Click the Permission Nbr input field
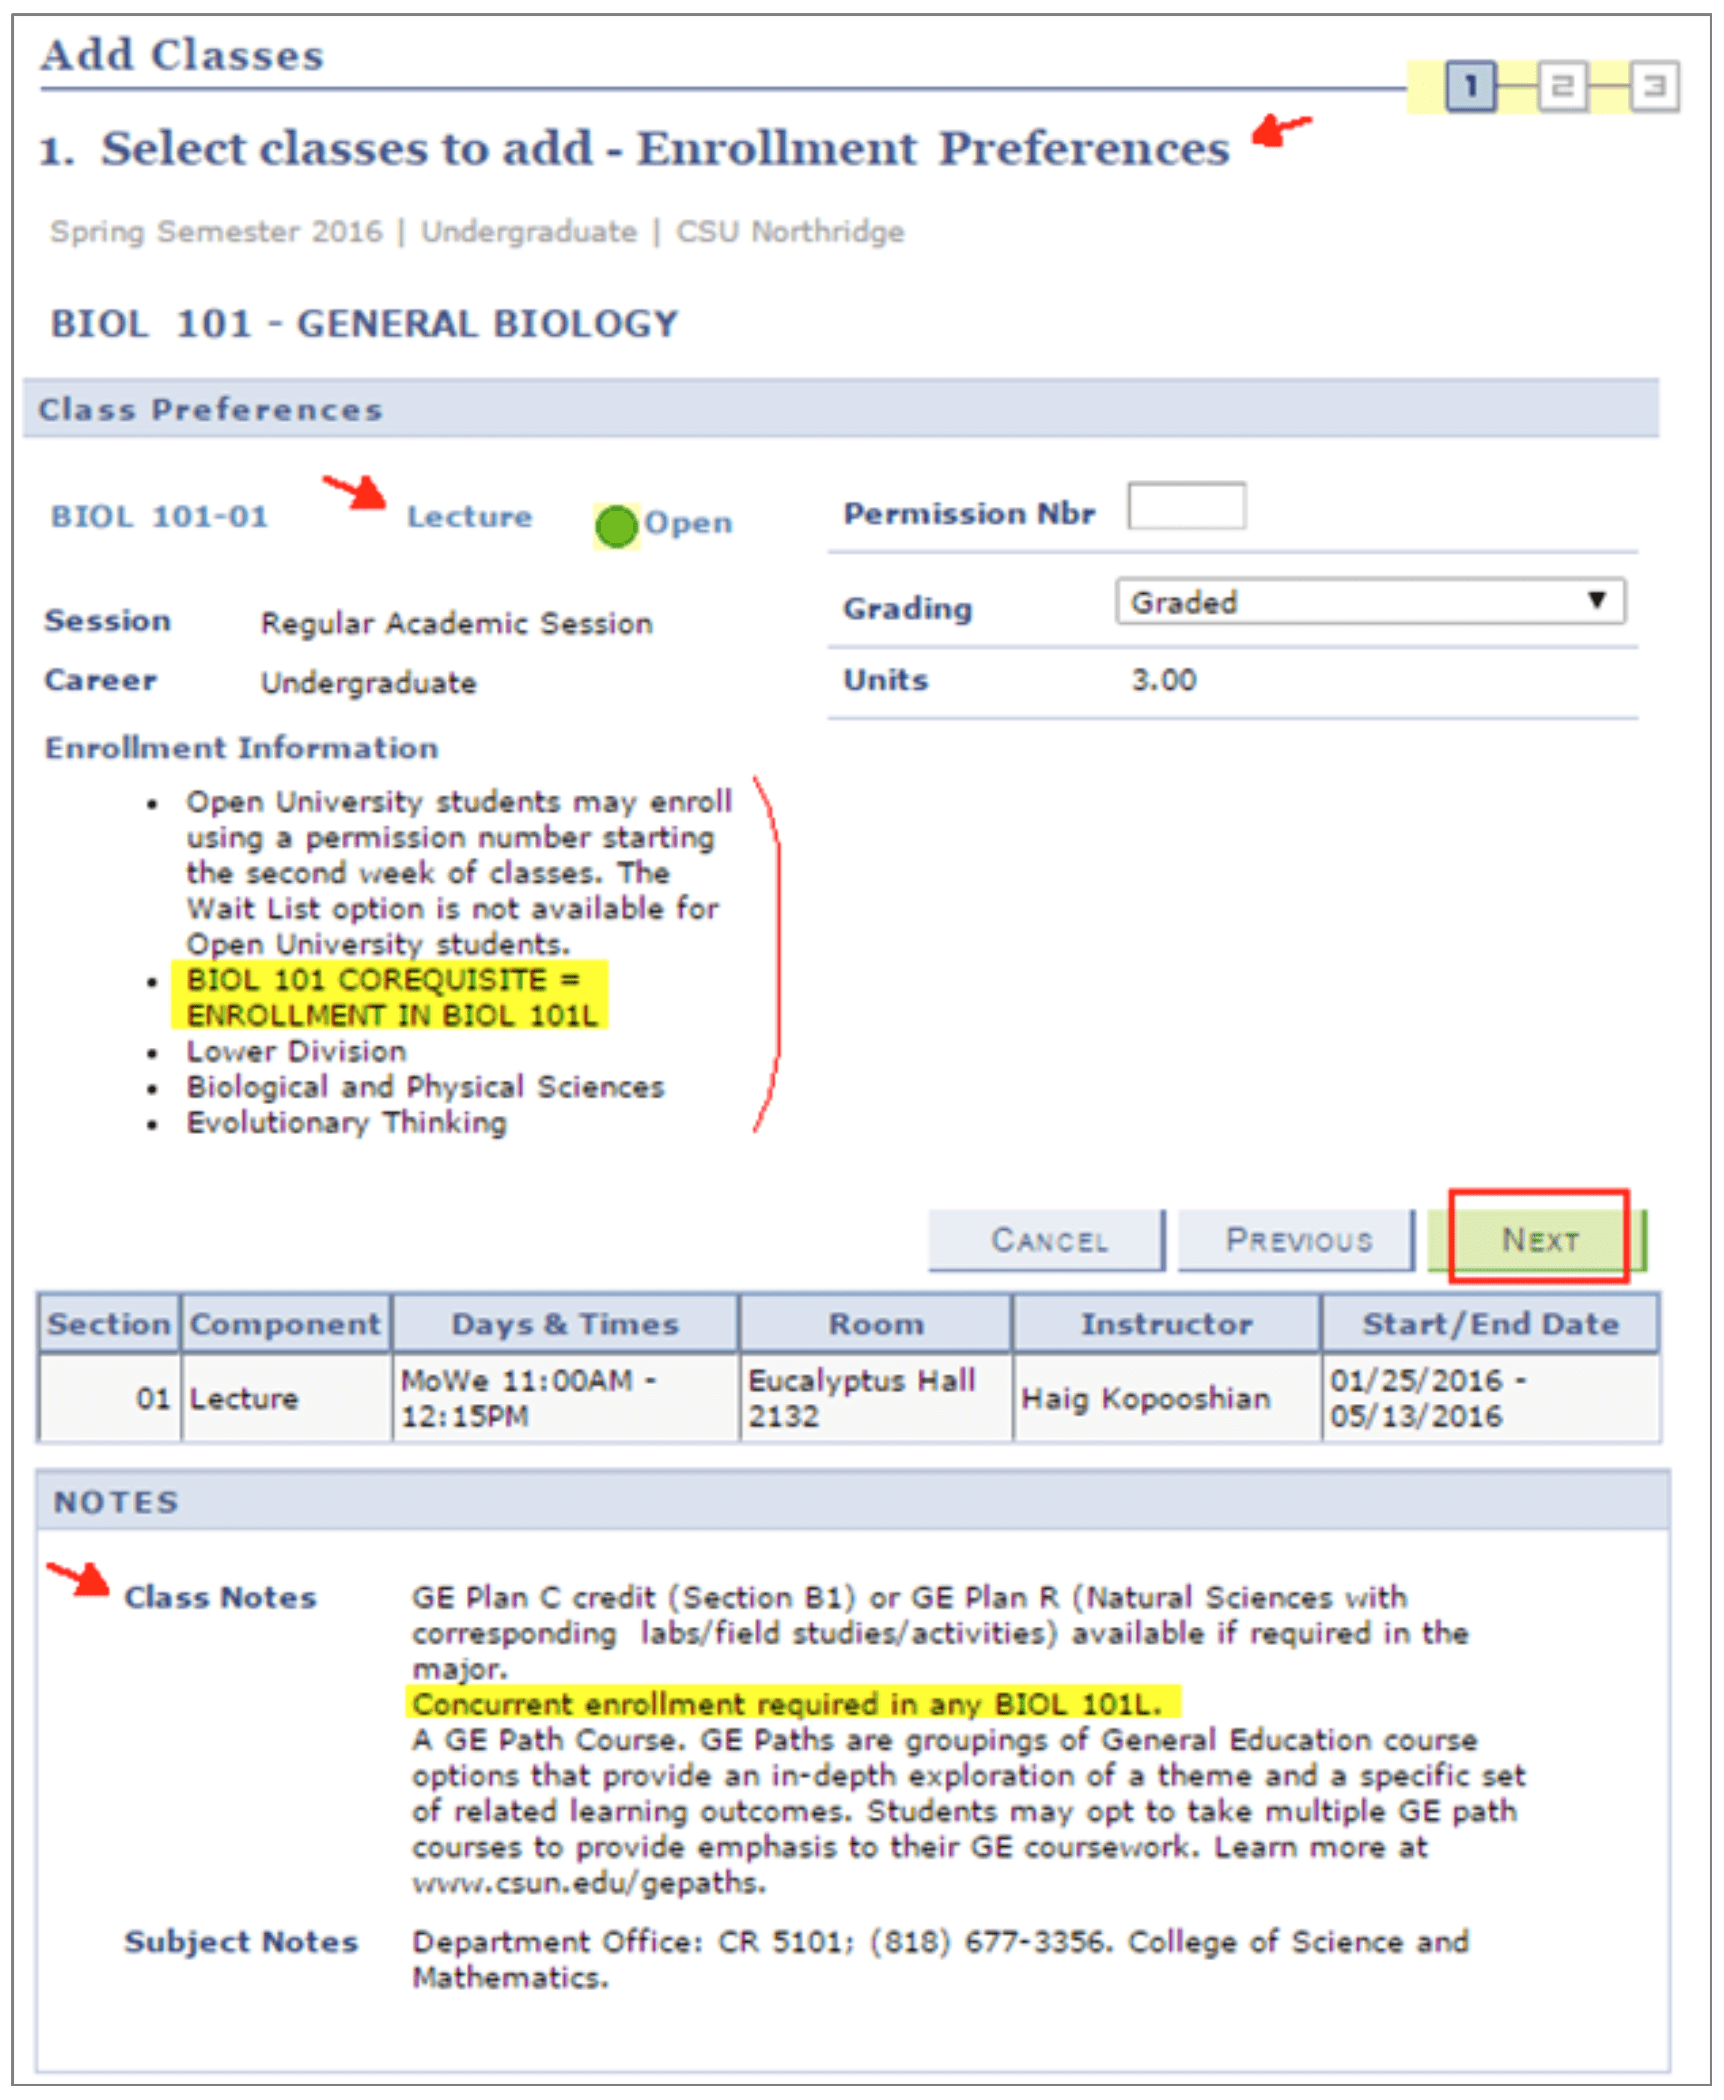Image resolution: width=1724 pixels, height=2100 pixels. click(1186, 506)
